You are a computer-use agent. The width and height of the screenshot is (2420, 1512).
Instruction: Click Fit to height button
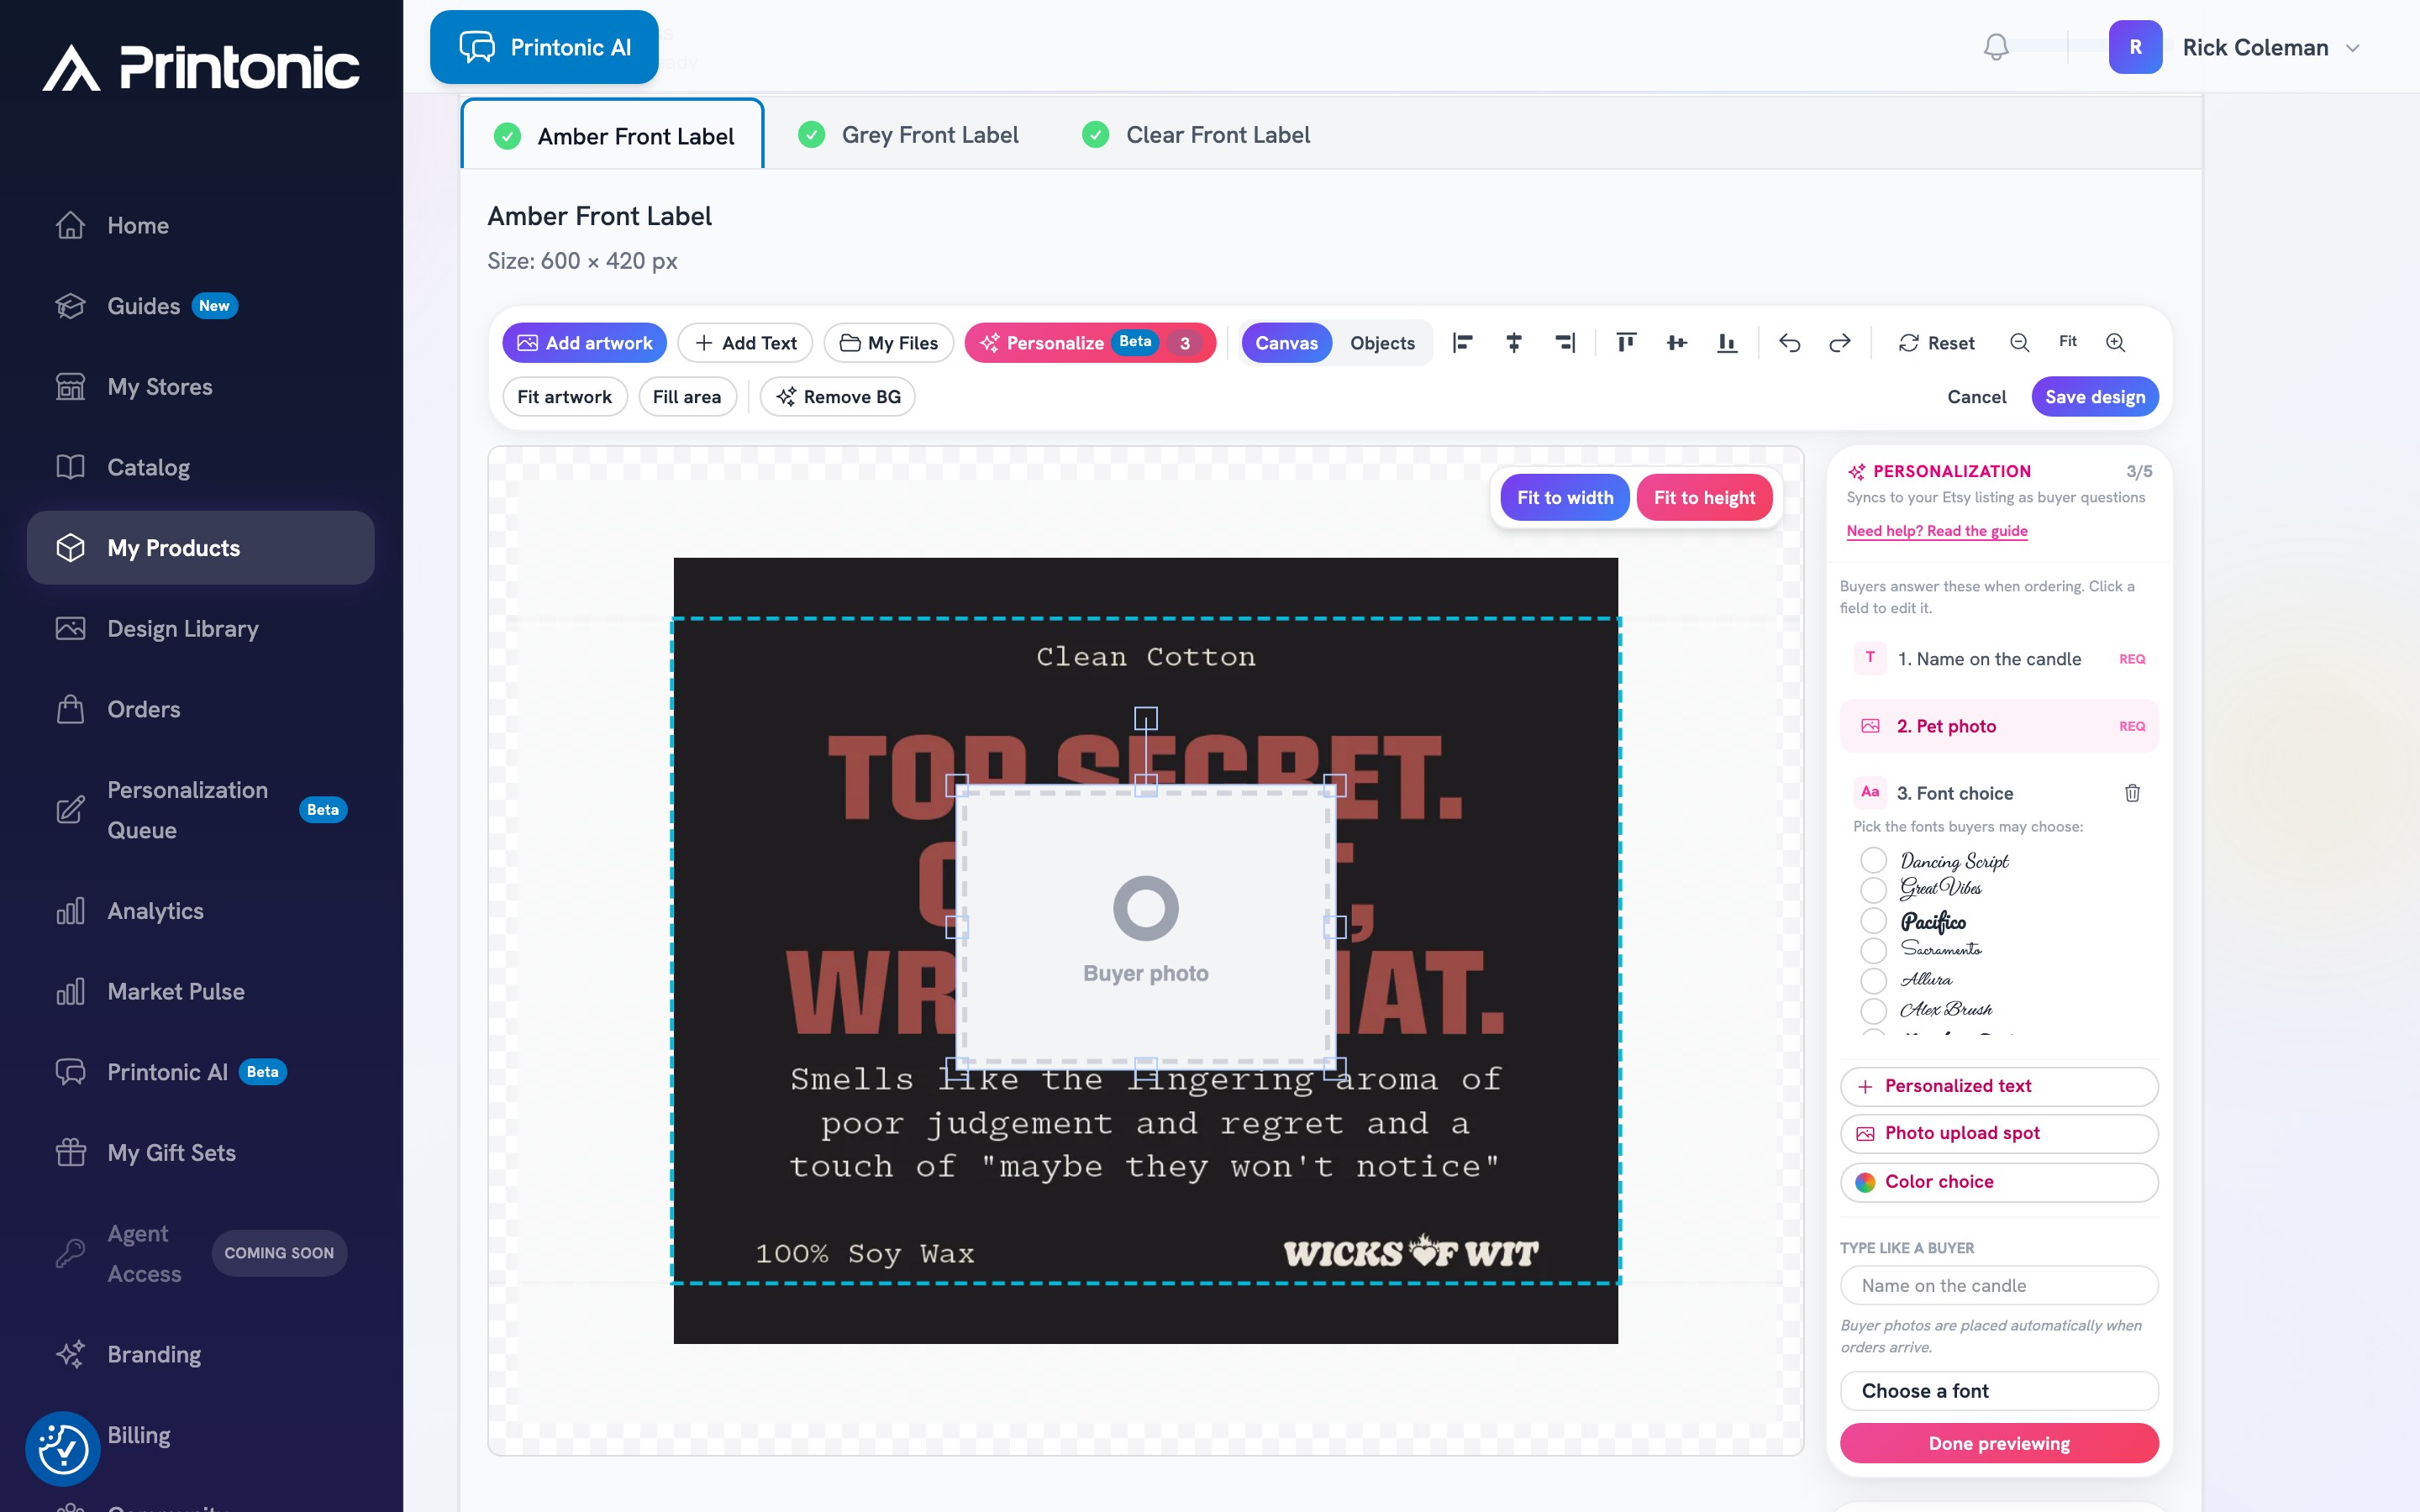pos(1704,498)
